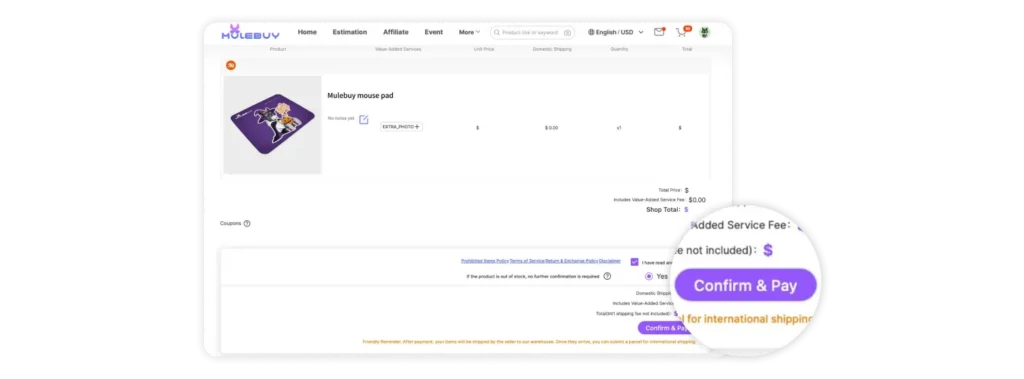Click the help icon beside out-of-stock notice

(607, 276)
